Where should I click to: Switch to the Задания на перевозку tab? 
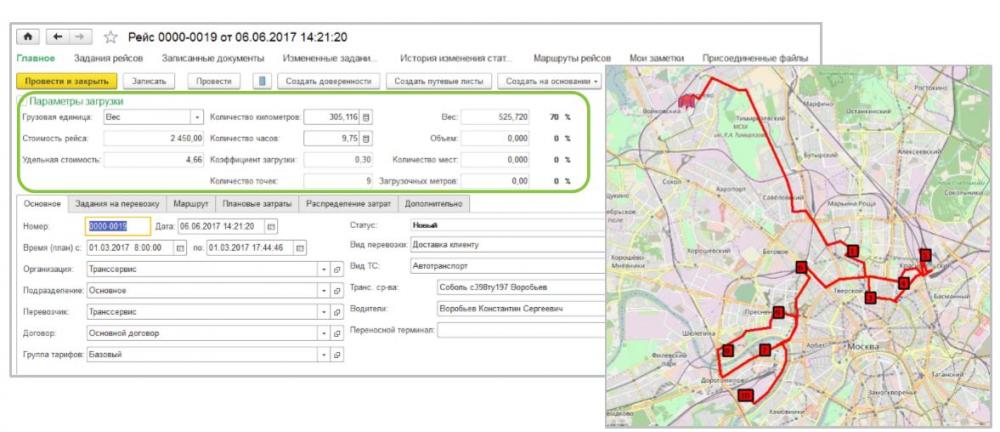click(x=117, y=204)
